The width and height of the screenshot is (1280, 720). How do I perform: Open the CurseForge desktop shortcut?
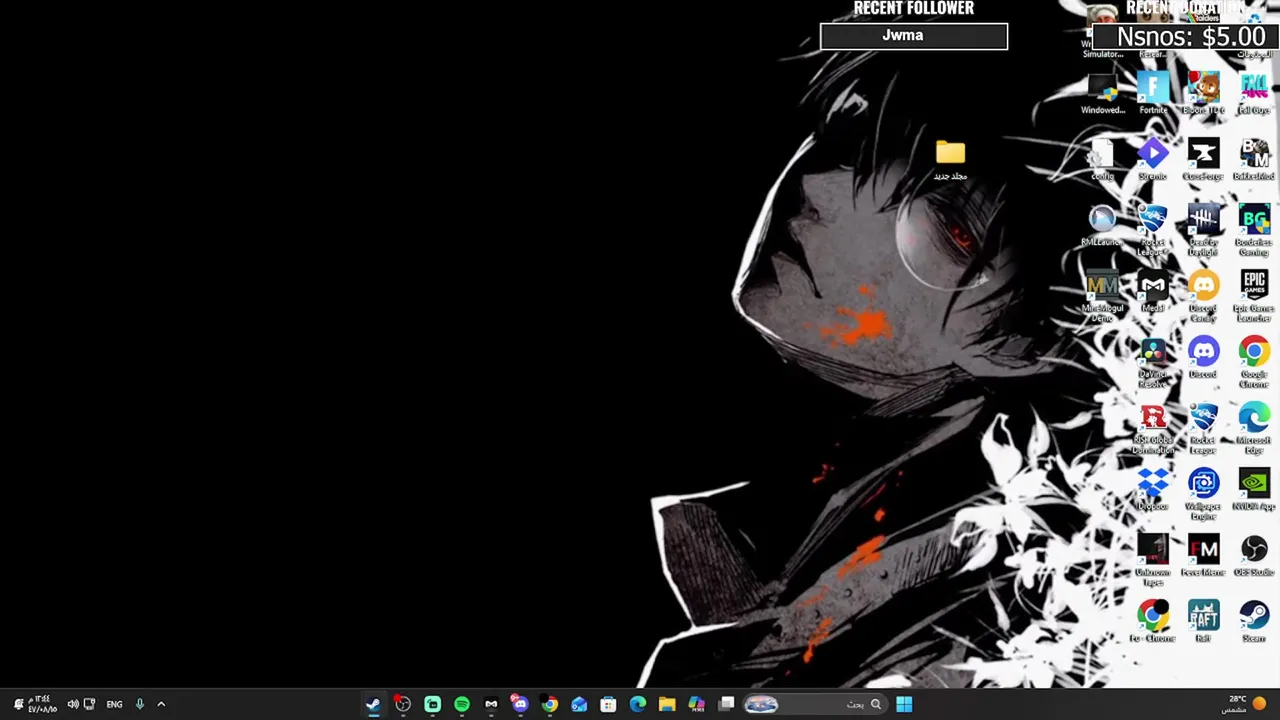coord(1203,160)
